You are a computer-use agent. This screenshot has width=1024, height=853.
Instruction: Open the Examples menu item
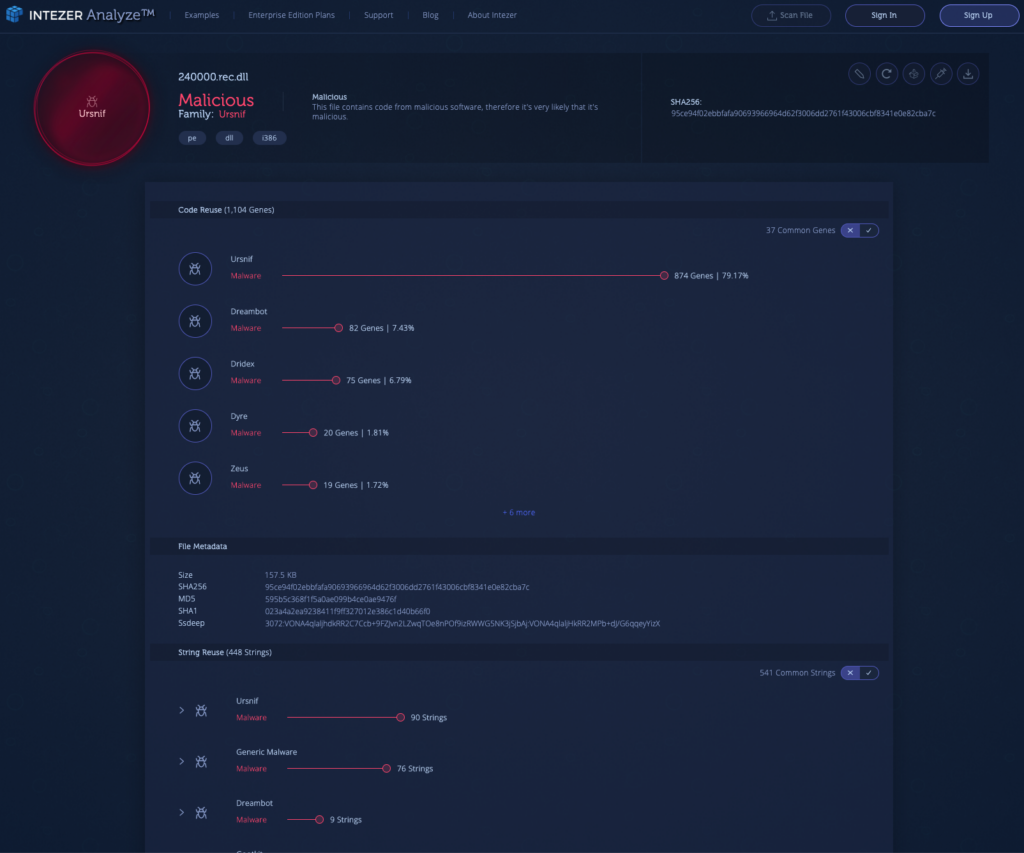pos(202,16)
